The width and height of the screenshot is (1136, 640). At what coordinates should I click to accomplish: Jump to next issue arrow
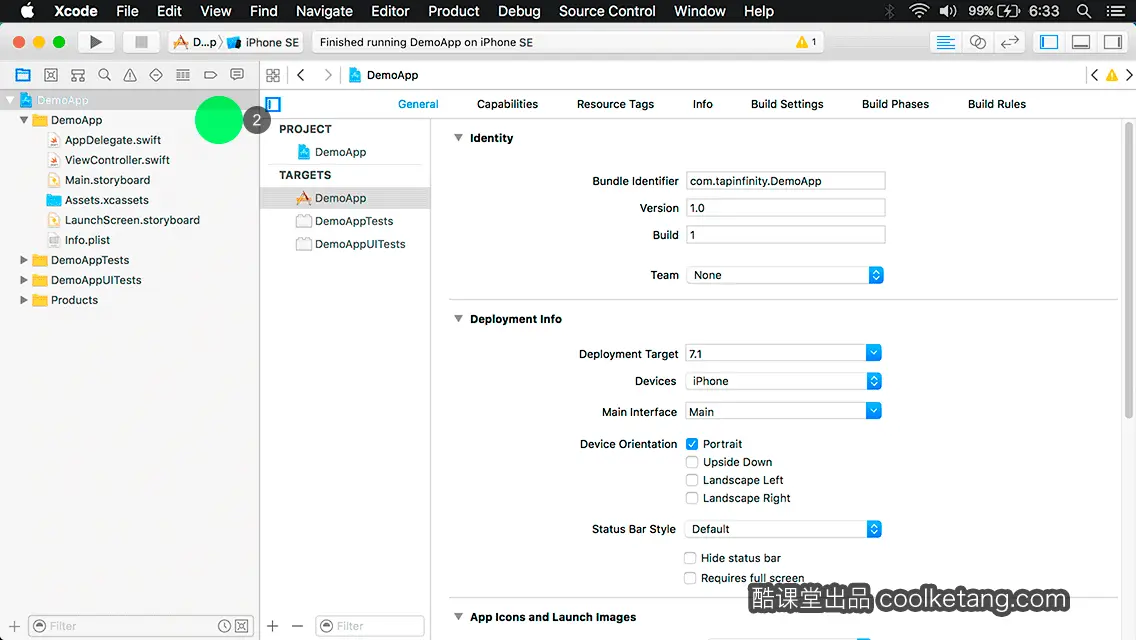(x=1129, y=75)
